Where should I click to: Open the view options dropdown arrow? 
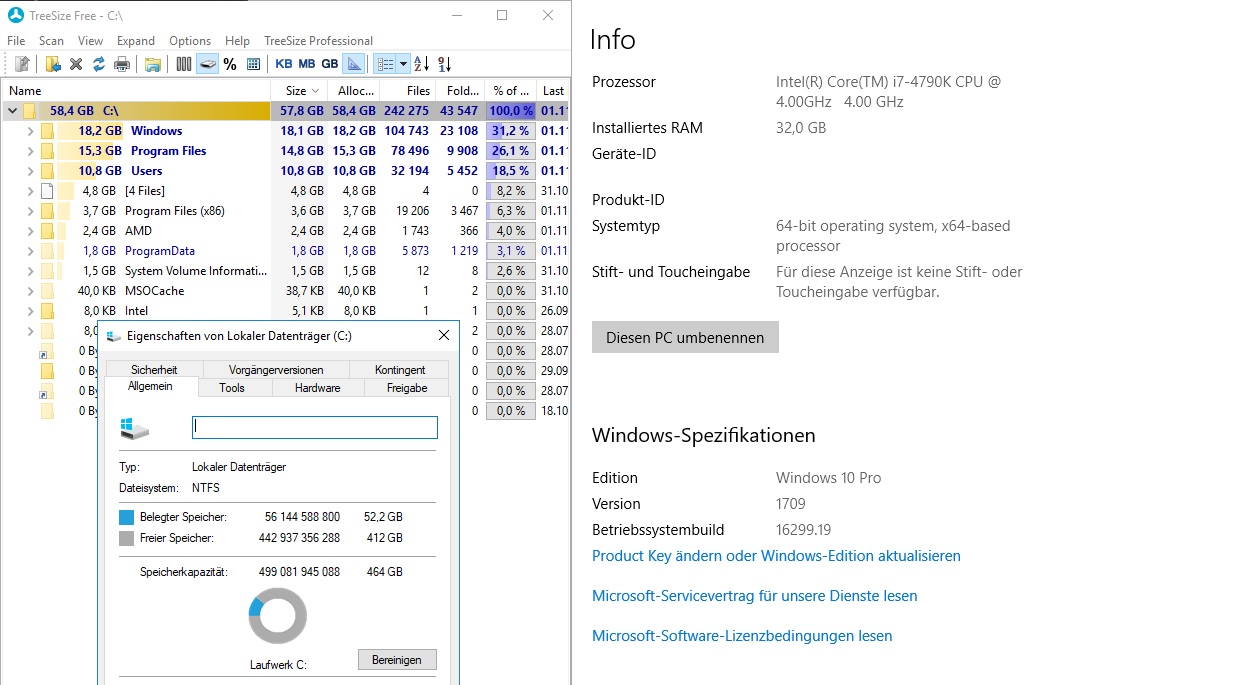click(404, 64)
